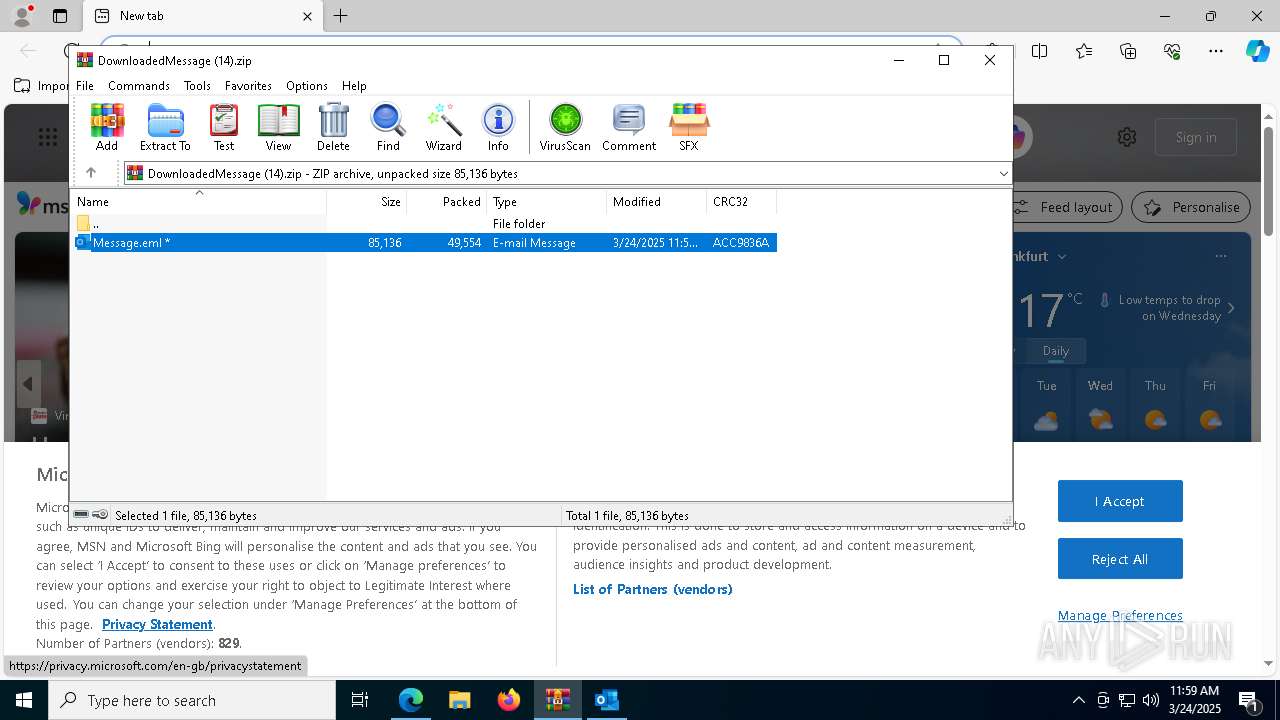The width and height of the screenshot is (1280, 720).
Task: Add a Comment to the archive
Action: click(629, 127)
